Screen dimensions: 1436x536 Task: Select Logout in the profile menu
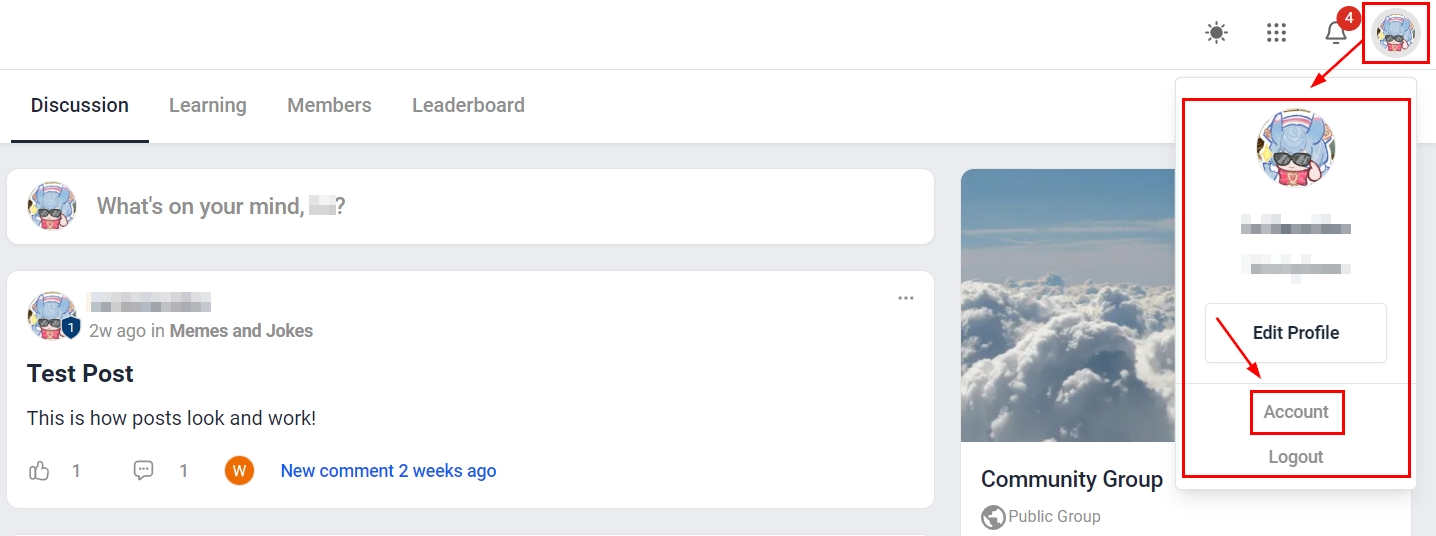tap(1296, 457)
